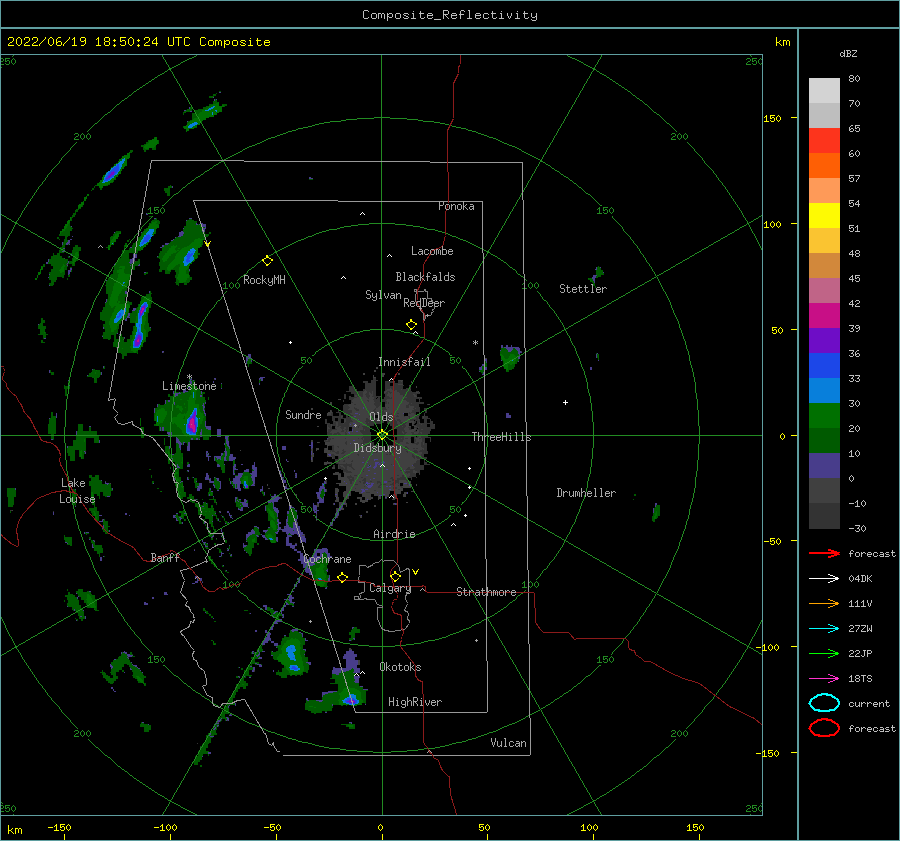Click the Okotoks label

click(x=400, y=667)
